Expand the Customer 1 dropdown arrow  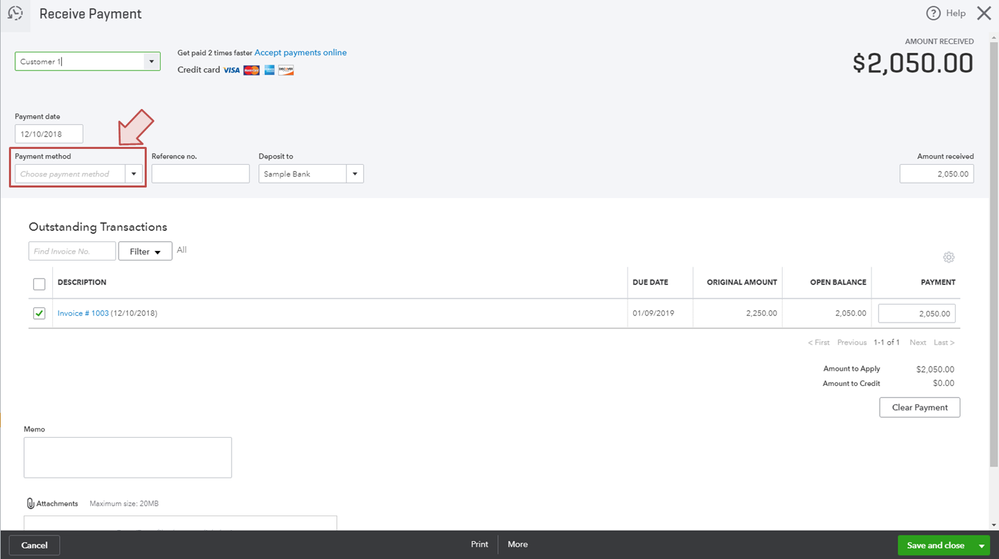tap(152, 61)
